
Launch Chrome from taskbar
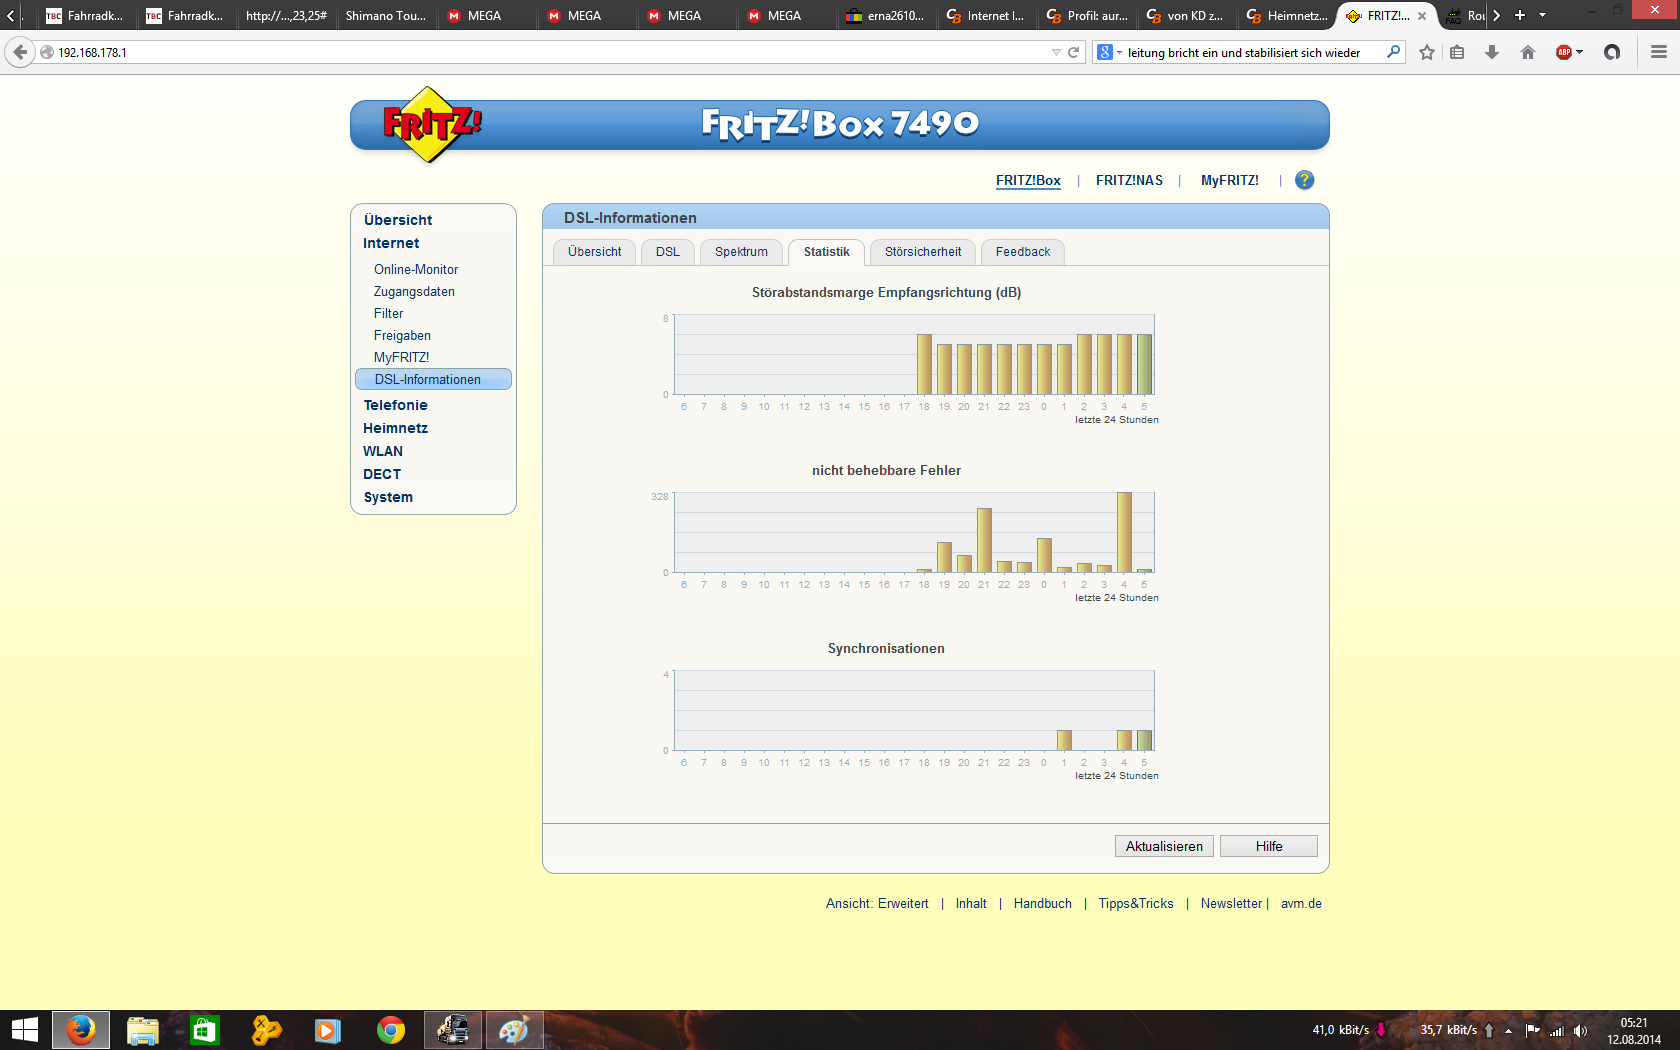(x=391, y=1030)
